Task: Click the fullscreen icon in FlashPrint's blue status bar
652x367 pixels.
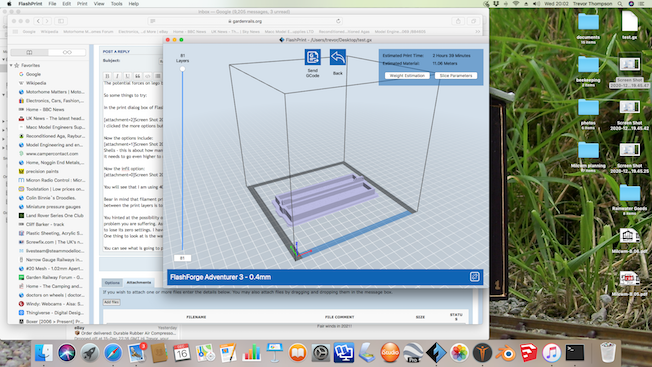Action: click(x=474, y=277)
